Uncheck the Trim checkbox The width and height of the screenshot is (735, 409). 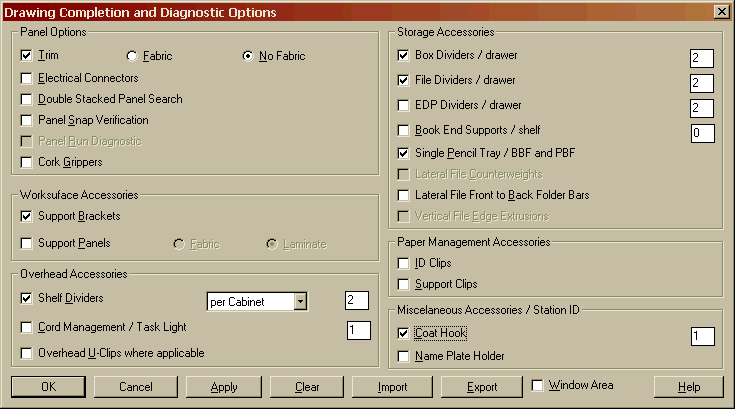coord(26,56)
